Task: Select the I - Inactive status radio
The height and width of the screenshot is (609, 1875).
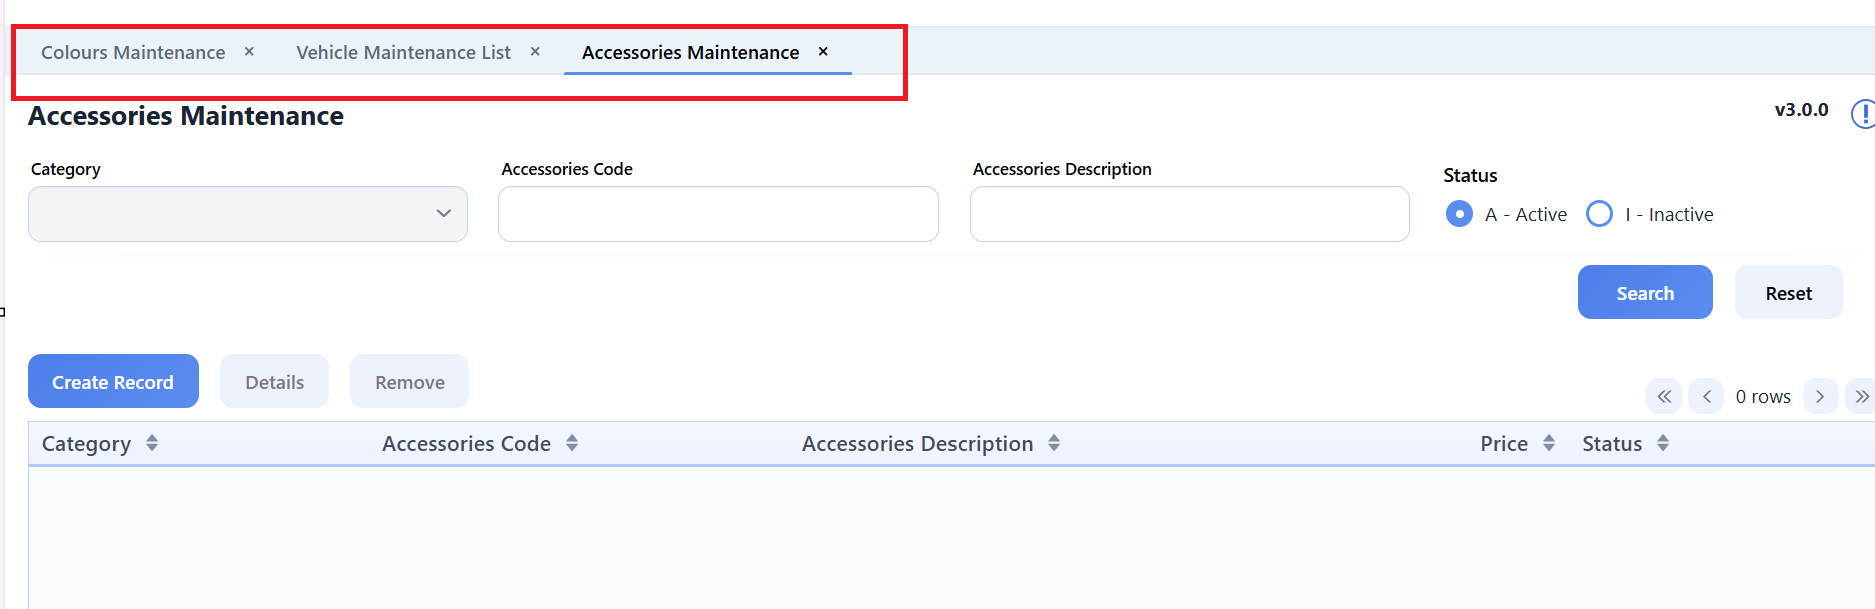Action: tap(1599, 214)
